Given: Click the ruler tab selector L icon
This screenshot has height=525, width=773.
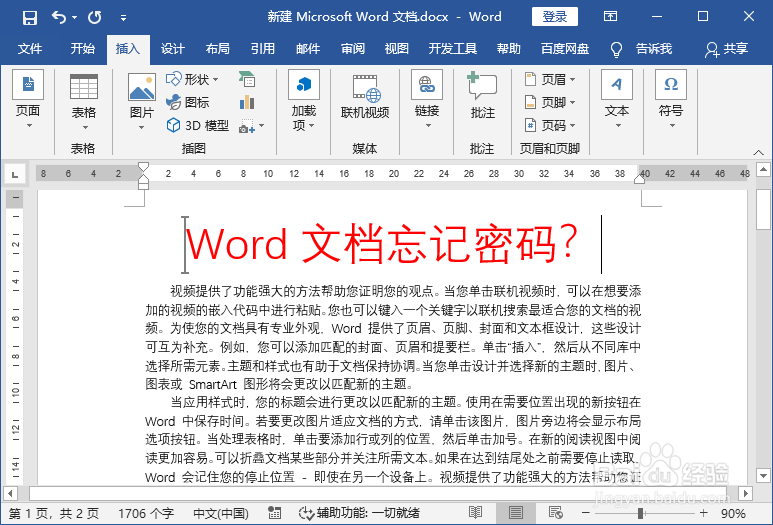Looking at the screenshot, I should [x=15, y=174].
